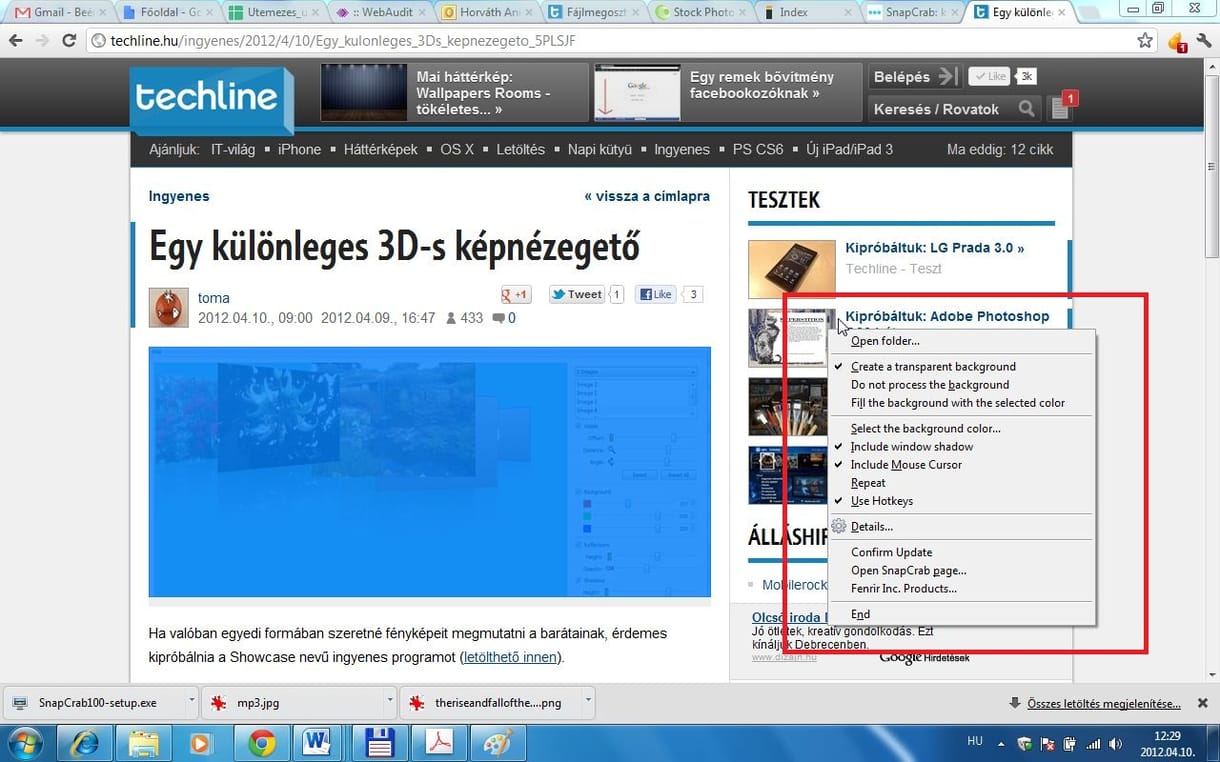Open dropdown arrow for theriseandfallofthe....png download

(x=588, y=702)
